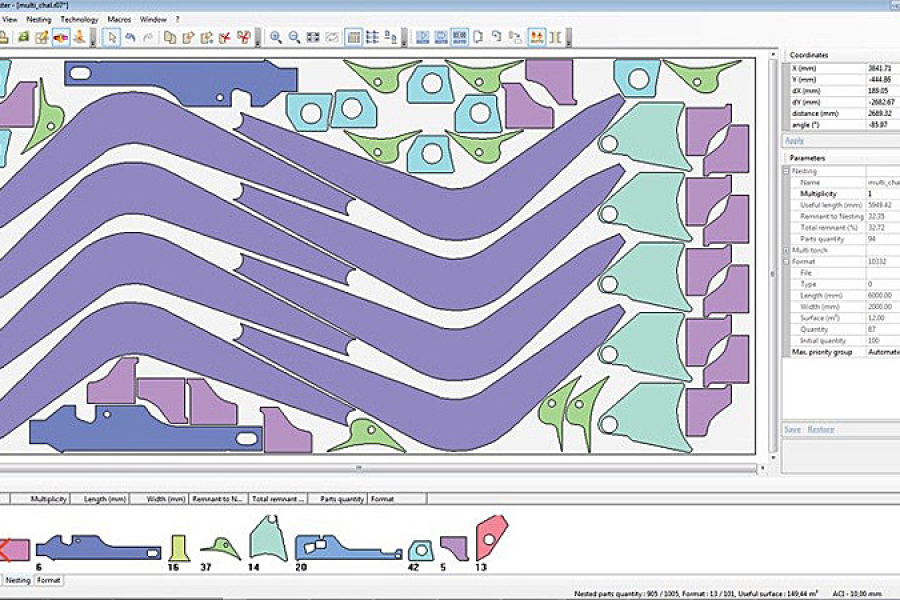Open the View menu
This screenshot has width=900, height=600.
(10, 20)
